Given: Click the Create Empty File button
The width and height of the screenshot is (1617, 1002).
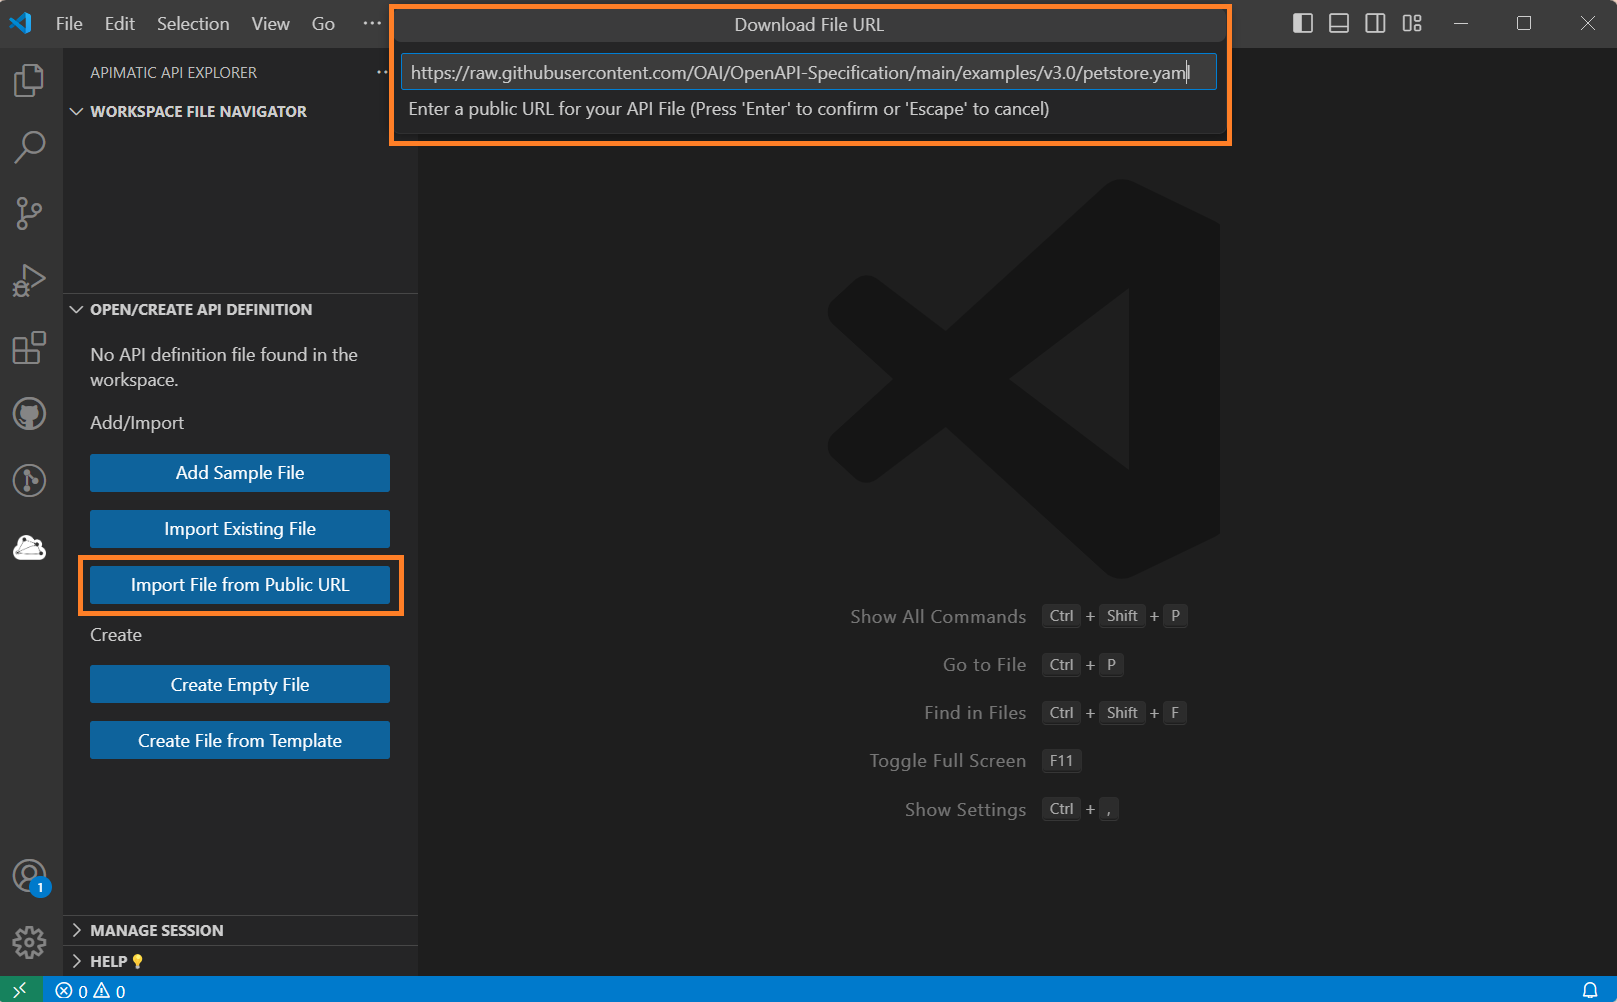Looking at the screenshot, I should pyautogui.click(x=240, y=685).
